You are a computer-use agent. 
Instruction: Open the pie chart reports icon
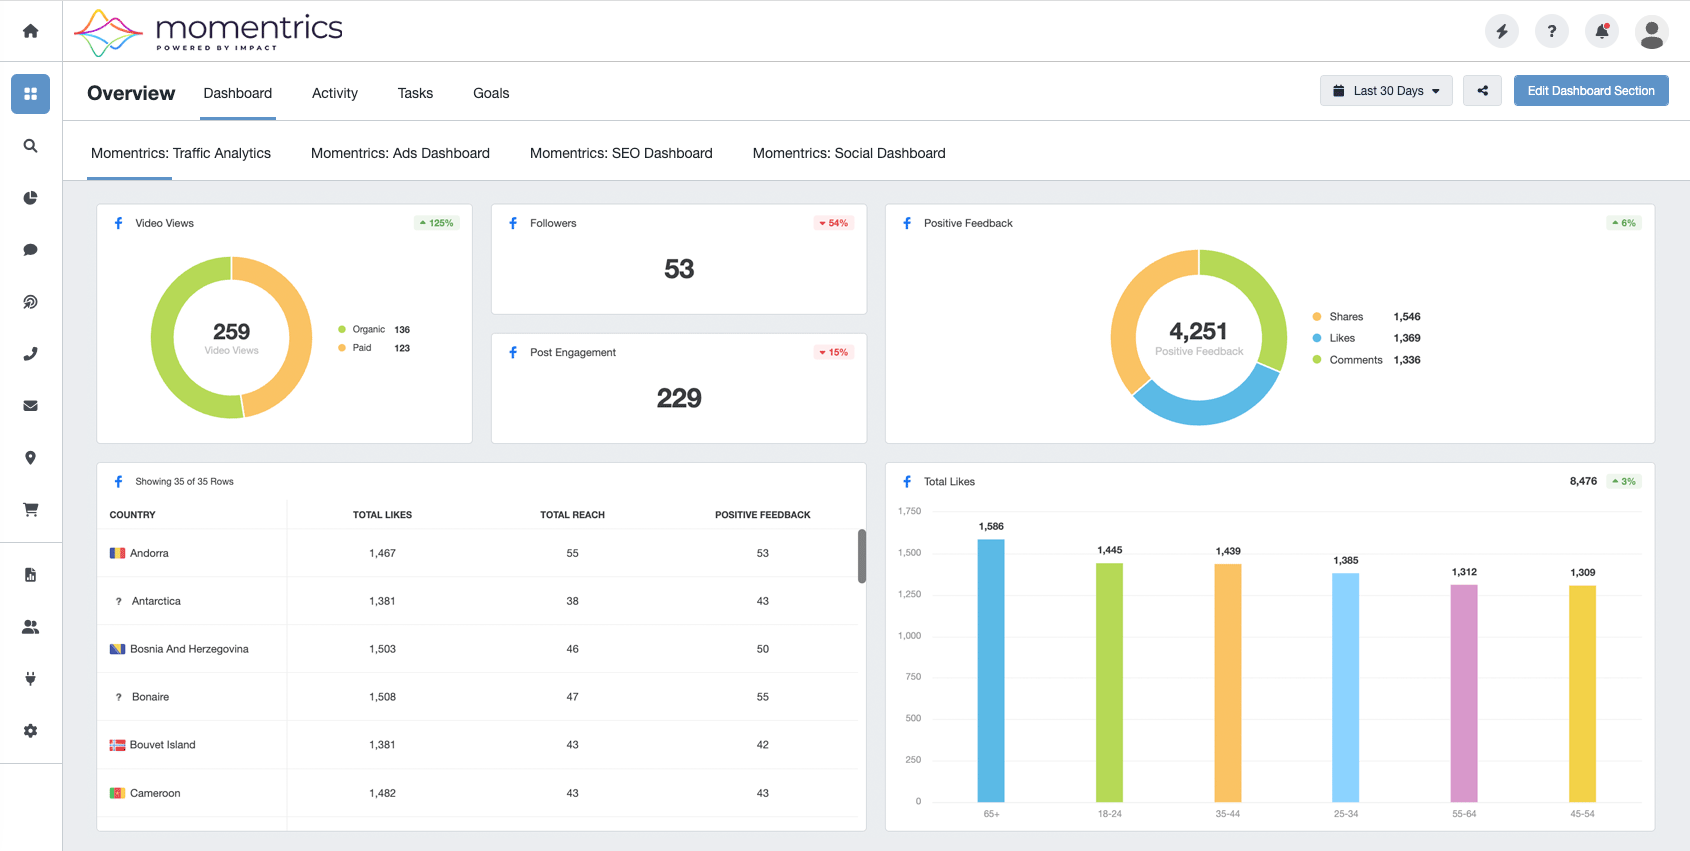[30, 198]
